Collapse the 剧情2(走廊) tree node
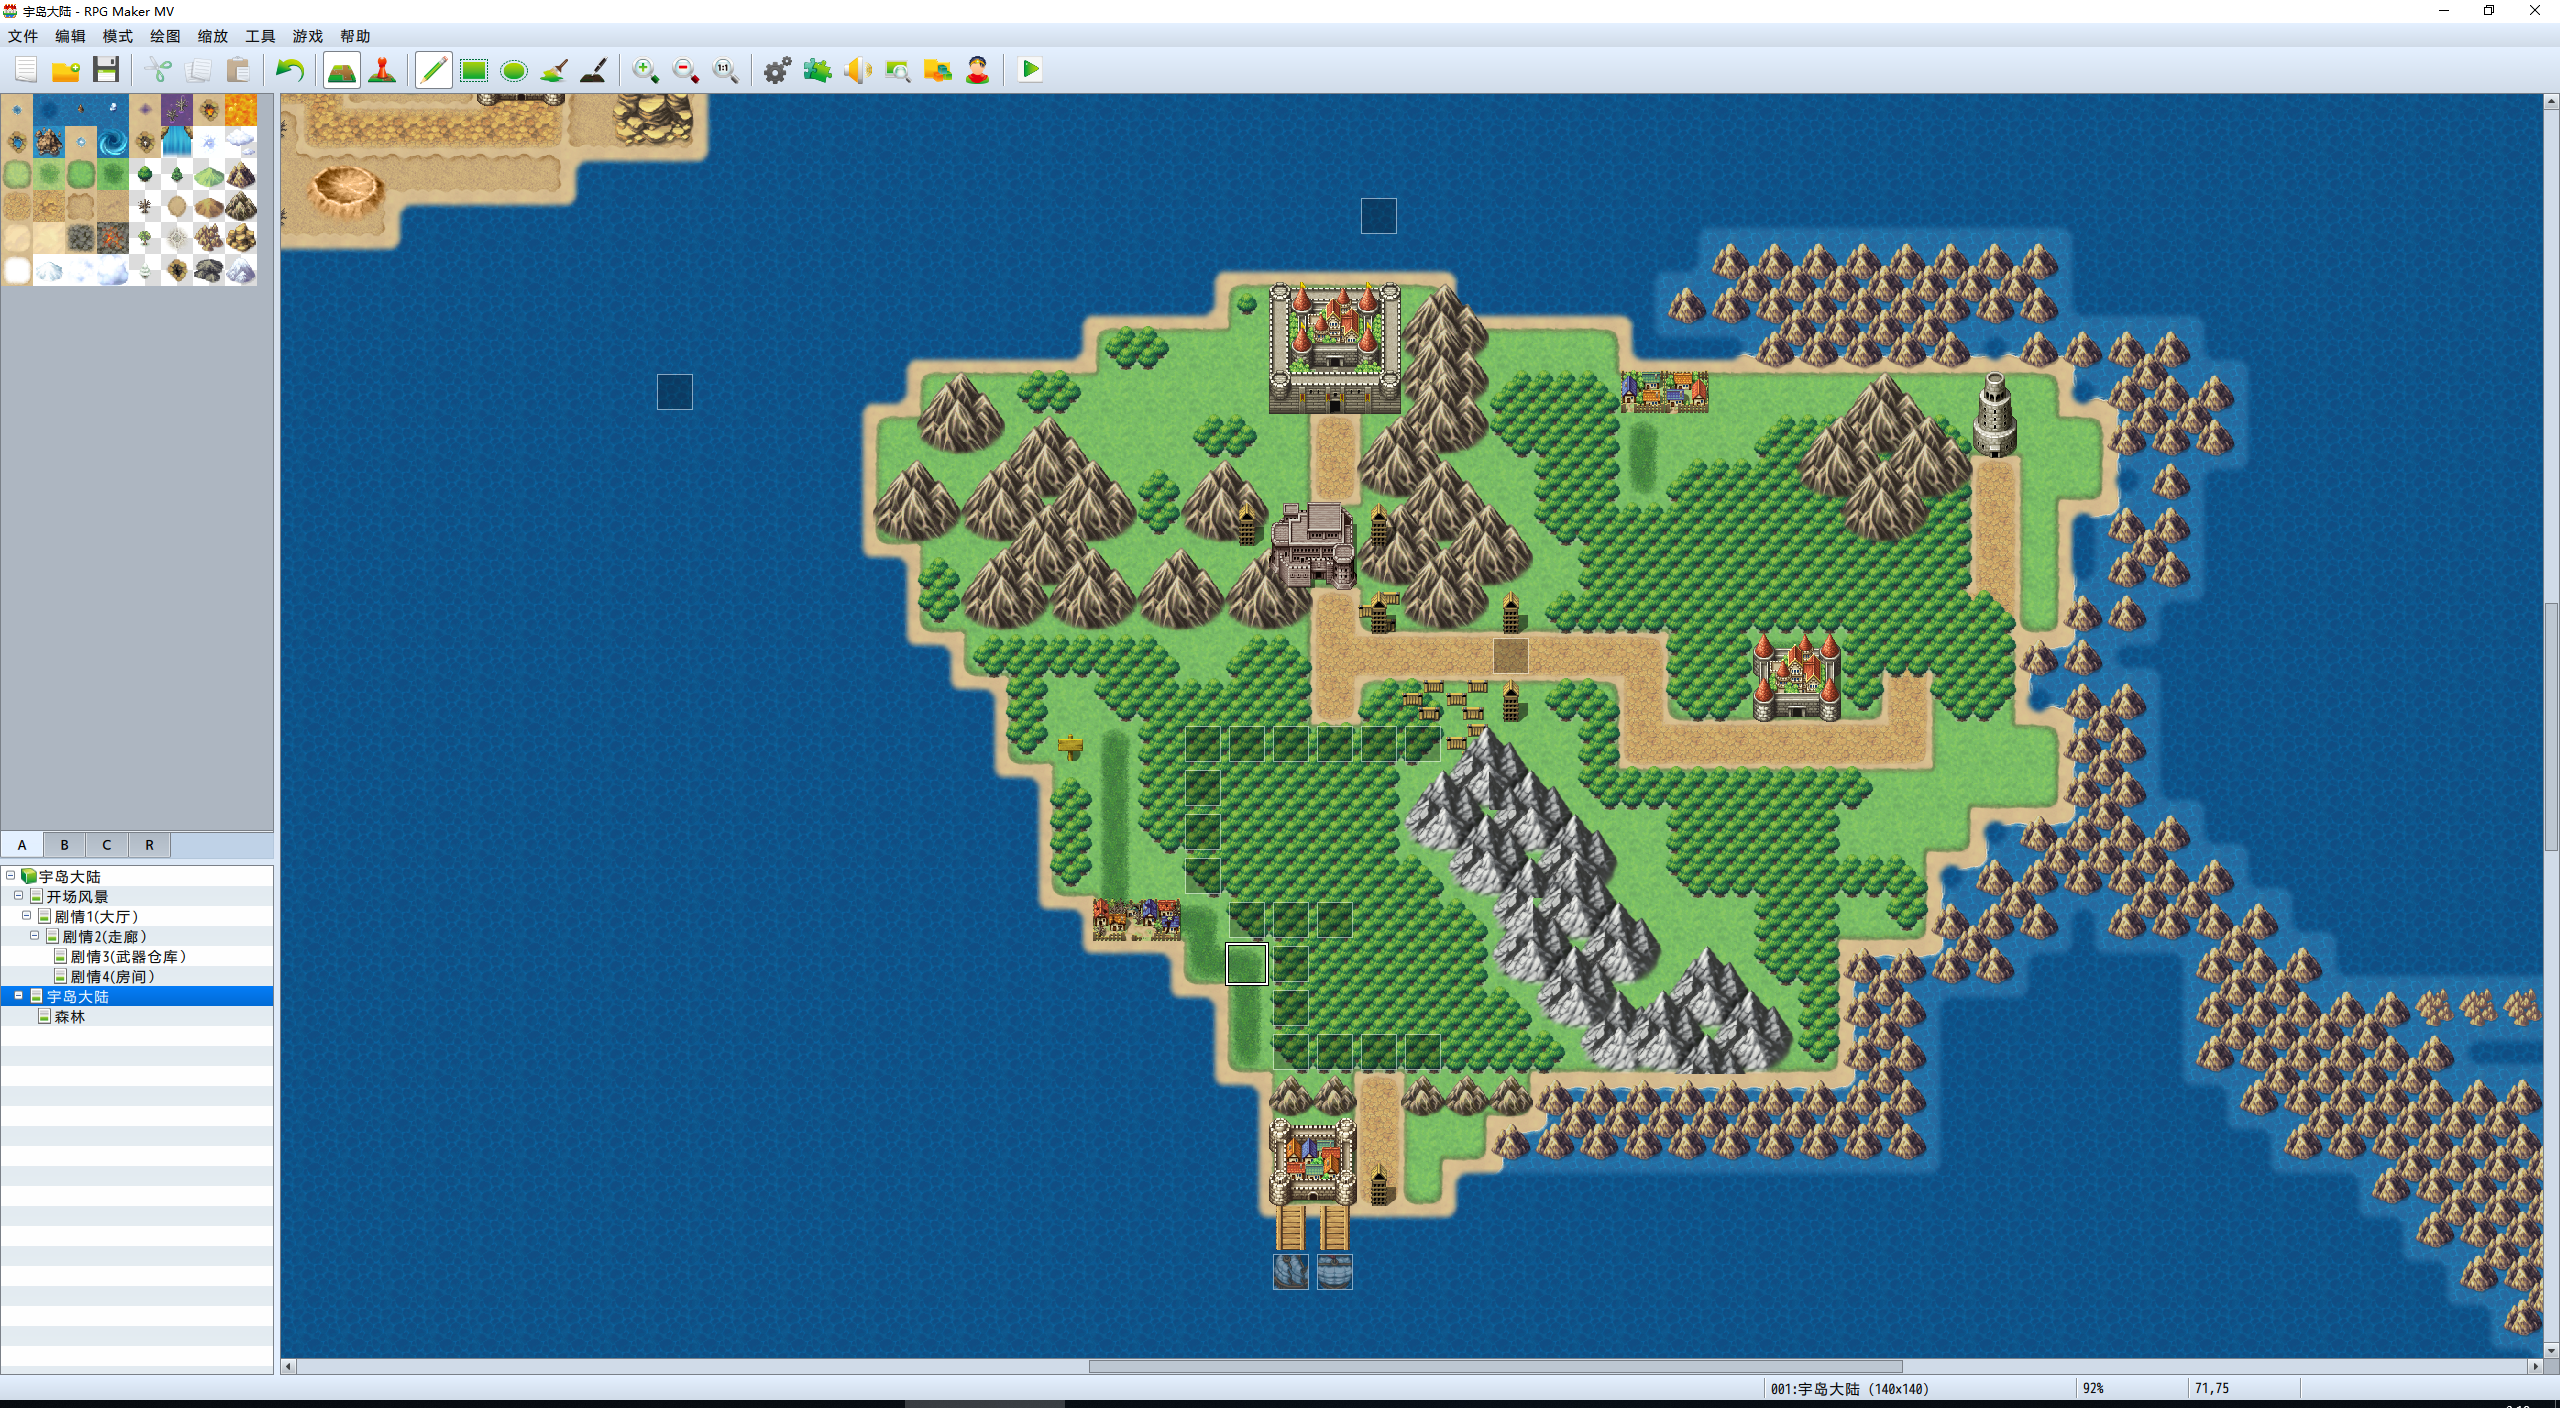 click(x=35, y=936)
